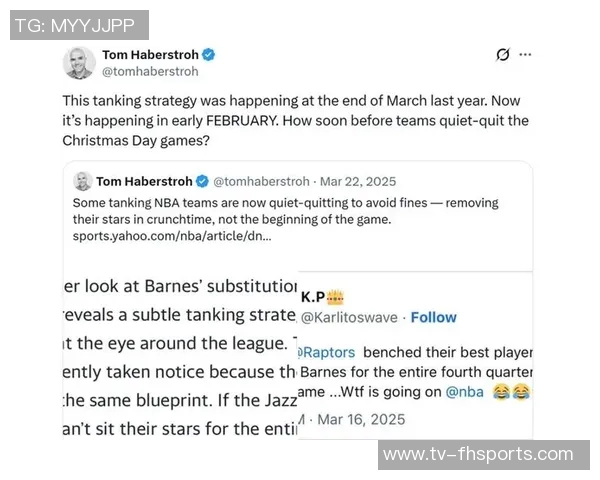Click the @tomhaberstroh handle under the top name
The height and width of the screenshot is (480, 600).
click(x=151, y=71)
